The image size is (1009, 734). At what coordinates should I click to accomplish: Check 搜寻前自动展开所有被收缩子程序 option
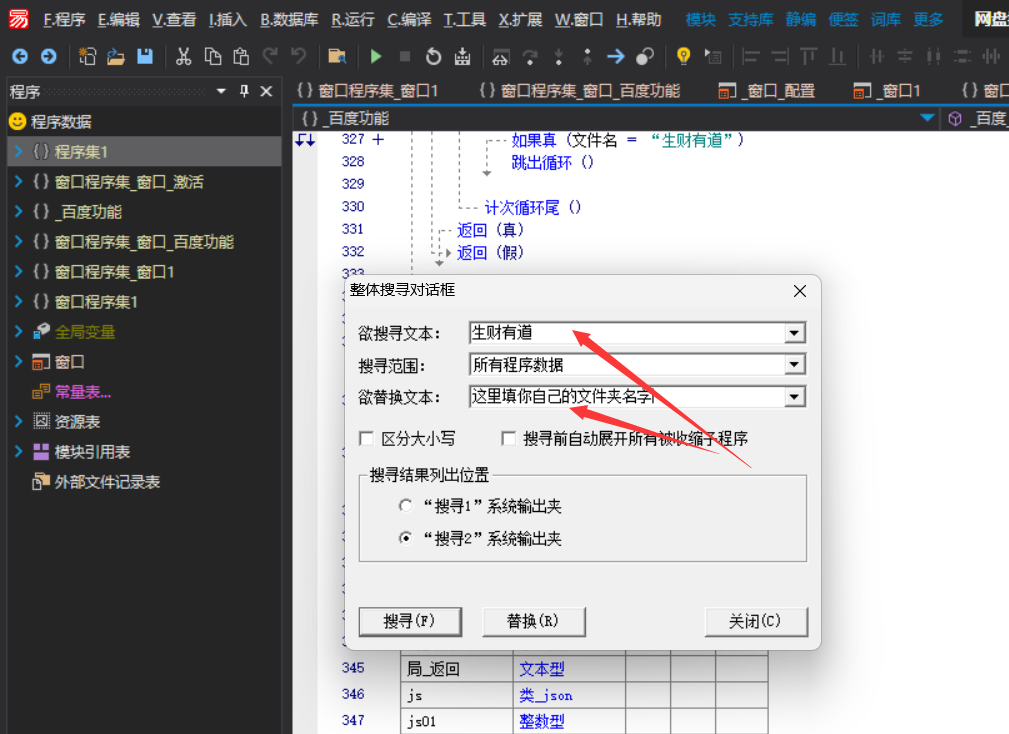point(509,438)
